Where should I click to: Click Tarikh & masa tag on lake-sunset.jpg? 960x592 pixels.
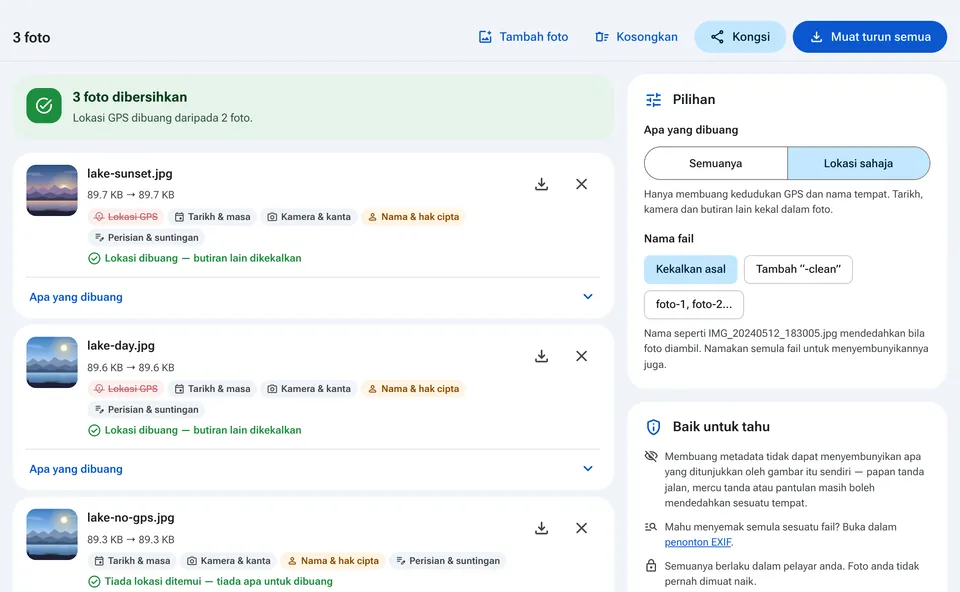click(212, 217)
